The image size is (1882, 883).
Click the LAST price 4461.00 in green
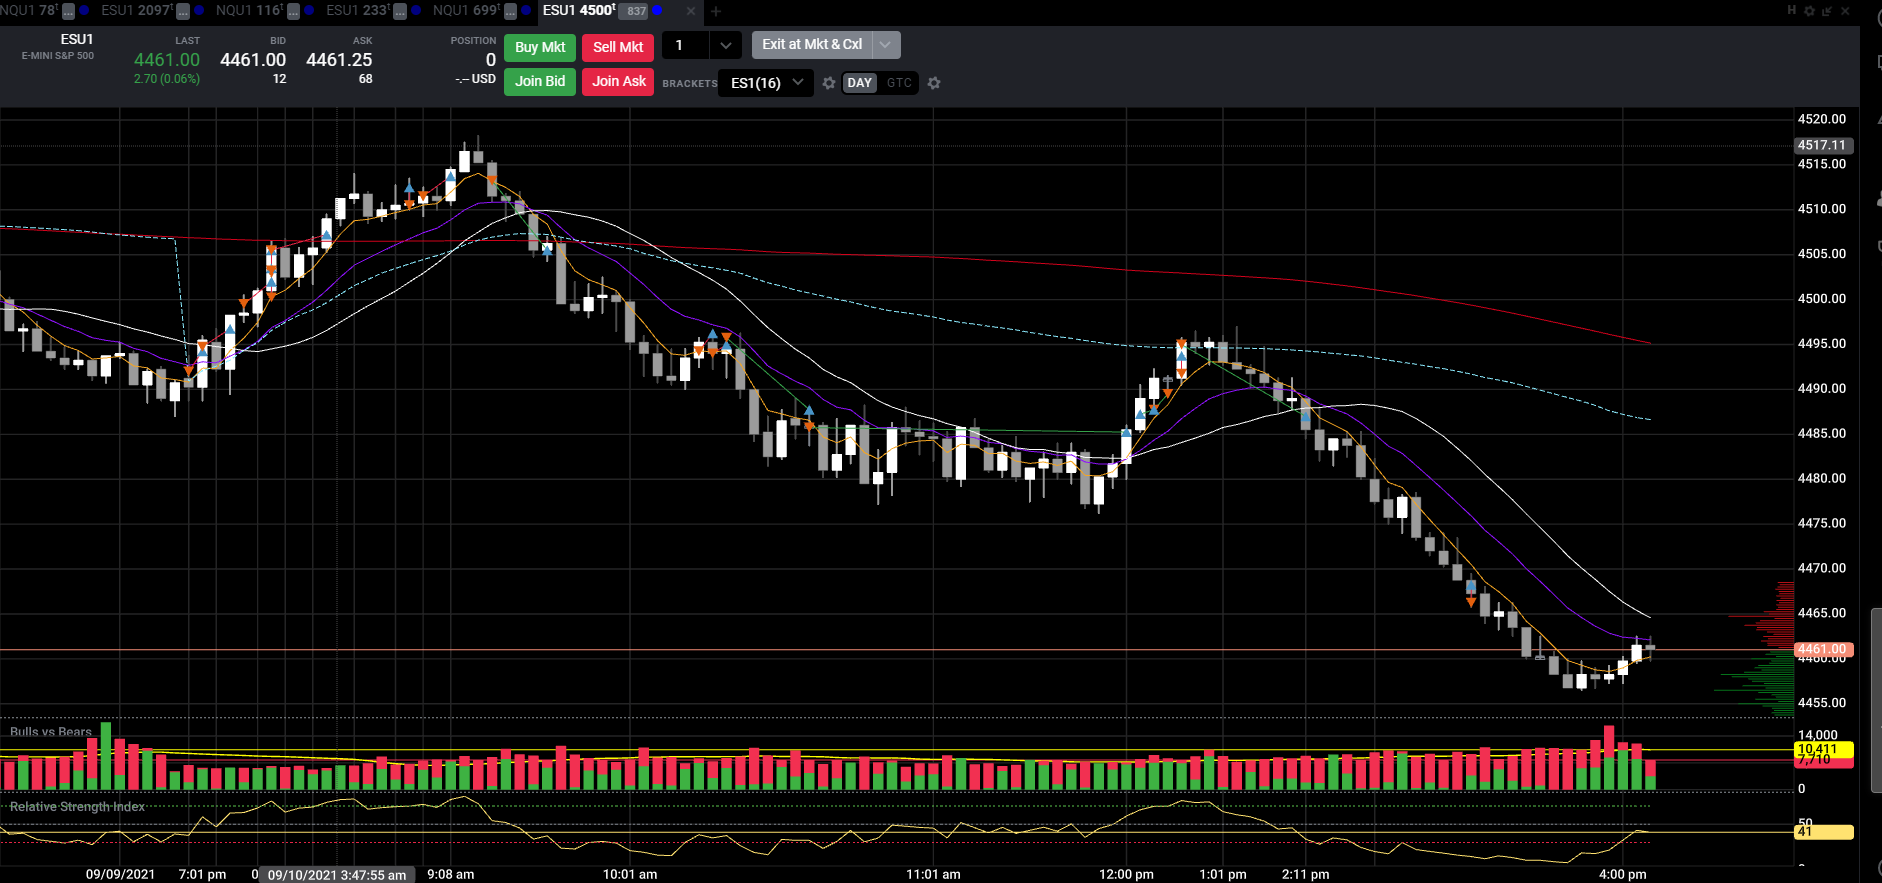pyautogui.click(x=167, y=60)
